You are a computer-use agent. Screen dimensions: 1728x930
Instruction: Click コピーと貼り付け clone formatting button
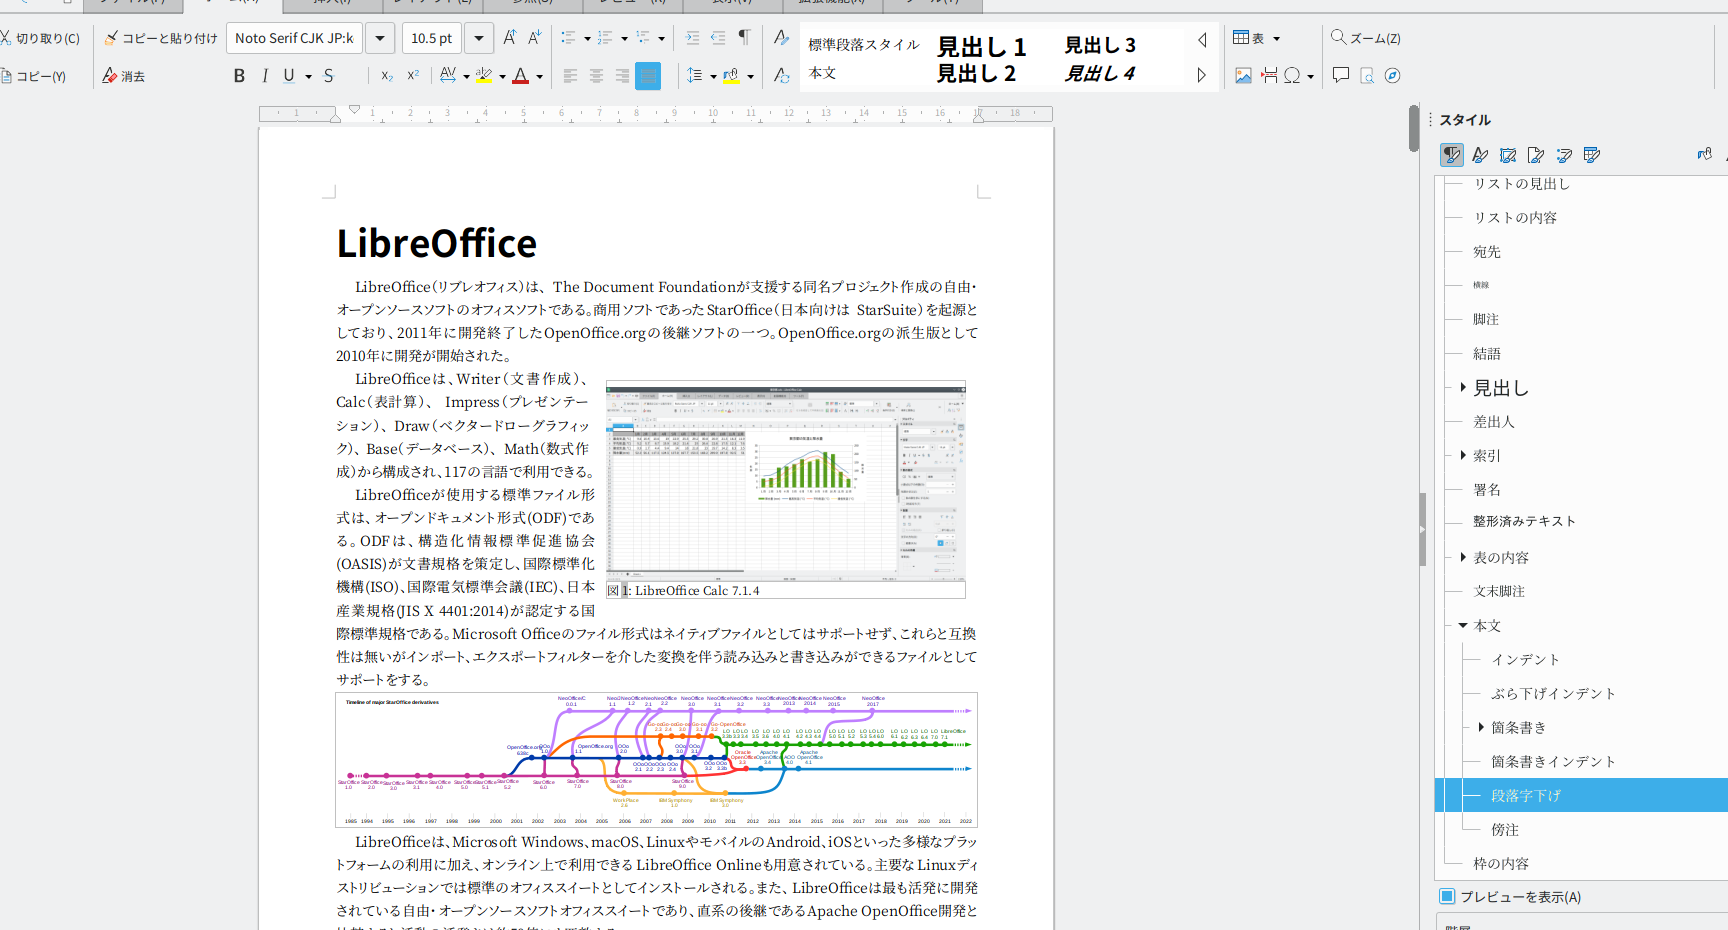(x=161, y=38)
